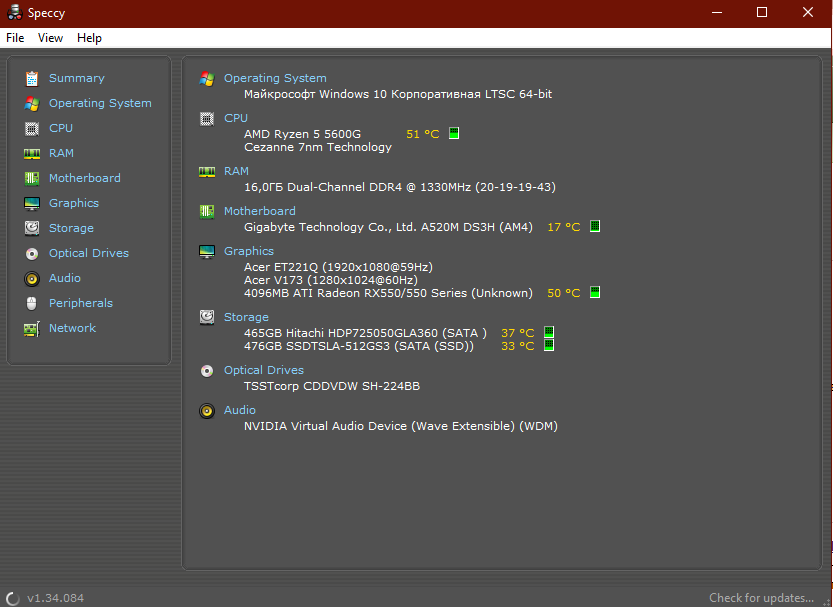Click the Radeon 50 °C temperature indicator icon
833x607 pixels.
coord(595,292)
